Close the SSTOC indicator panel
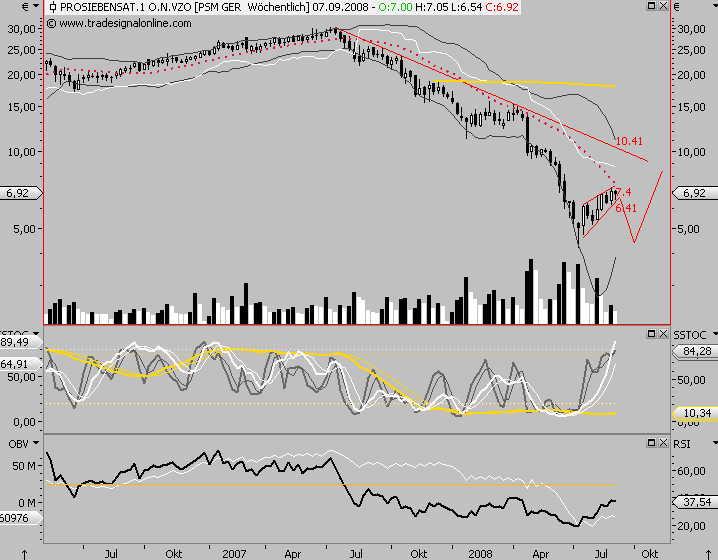 (663, 334)
